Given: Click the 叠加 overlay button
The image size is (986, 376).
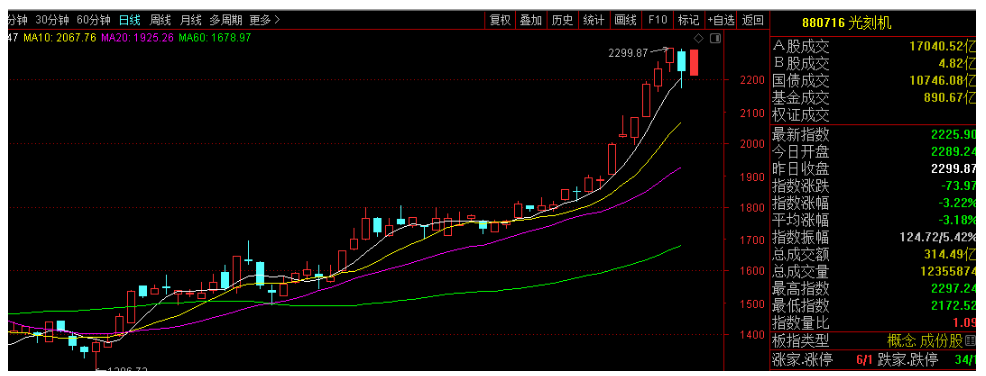Looking at the screenshot, I should click(x=531, y=20).
